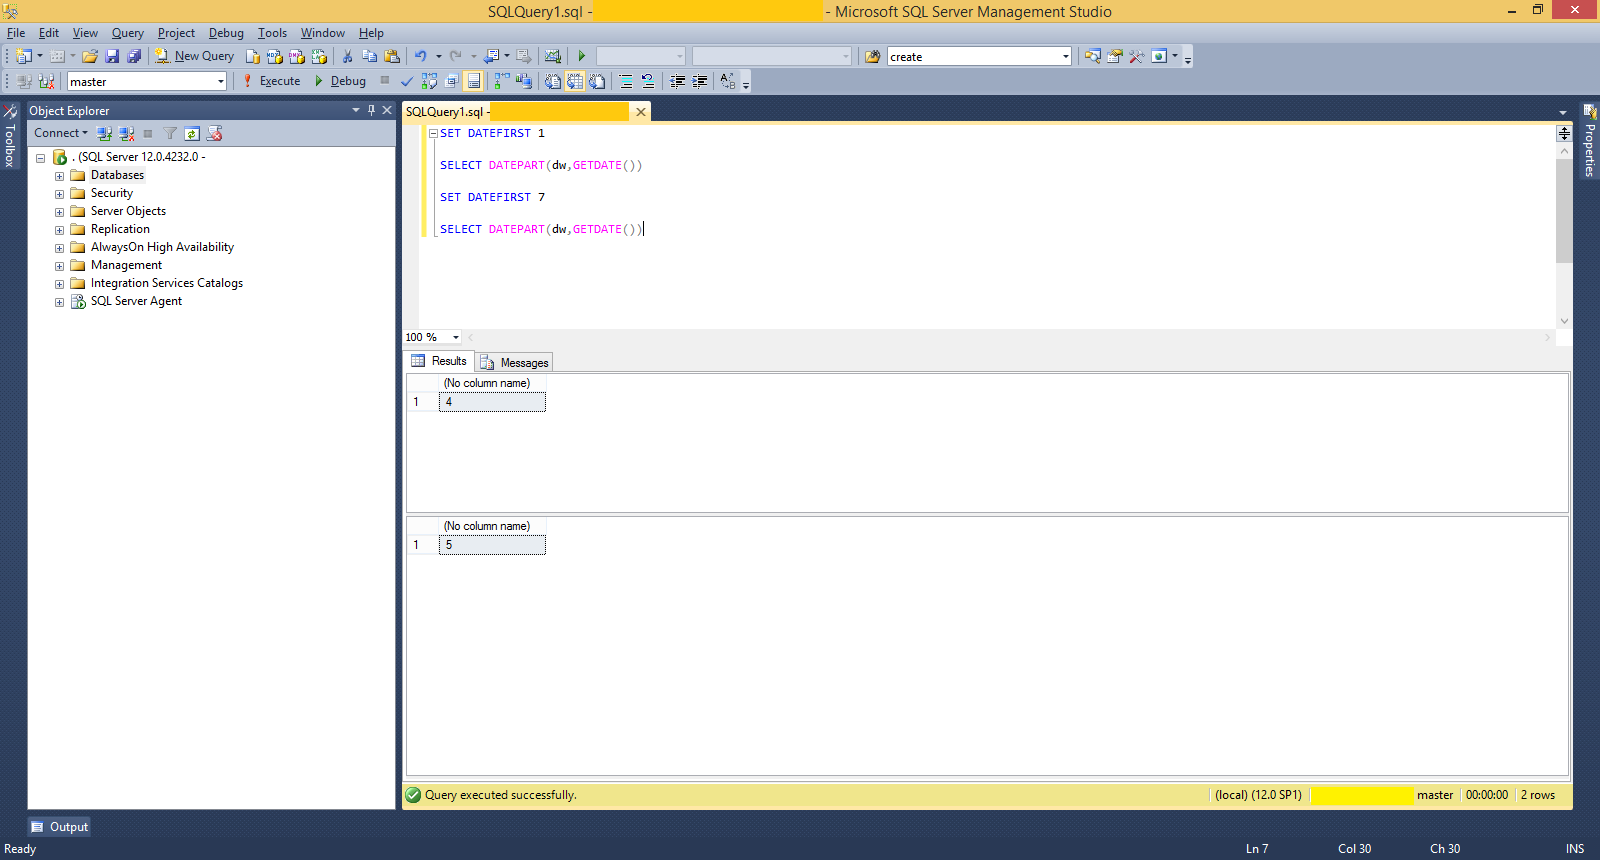Refresh the Object Explorer tree
The width and height of the screenshot is (1600, 860).
click(x=192, y=133)
